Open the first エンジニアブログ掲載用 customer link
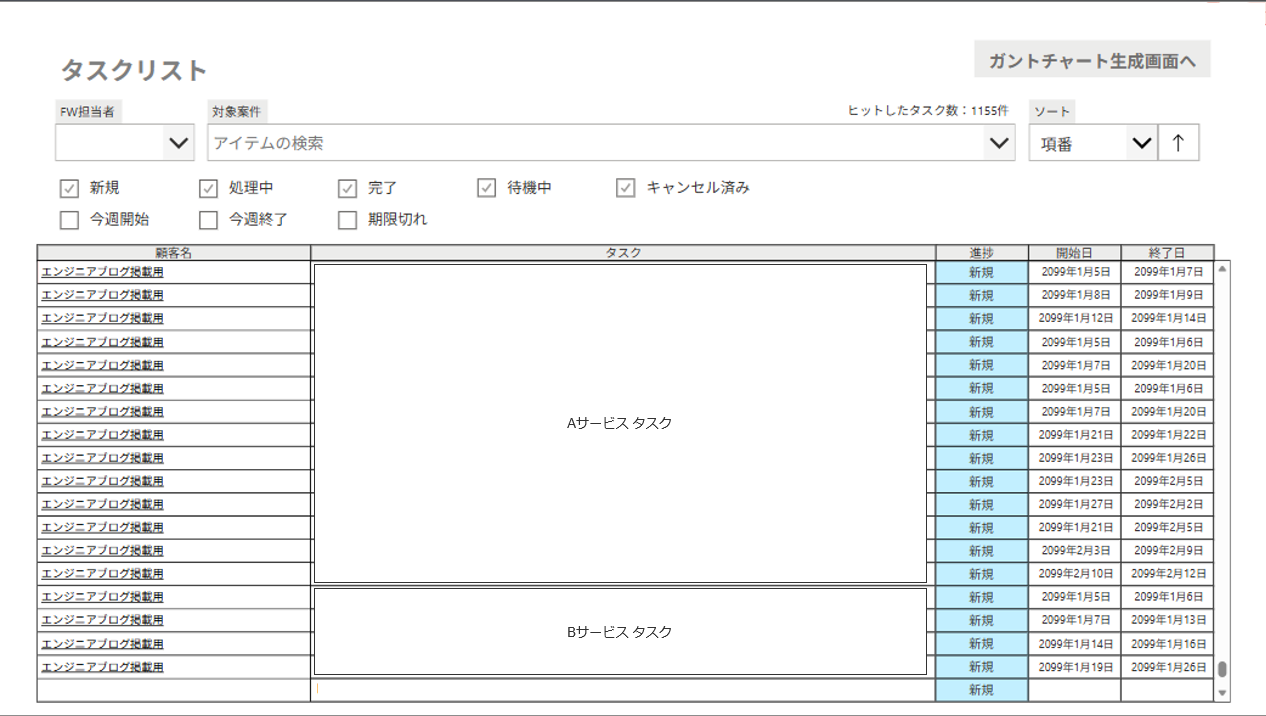 (x=102, y=271)
